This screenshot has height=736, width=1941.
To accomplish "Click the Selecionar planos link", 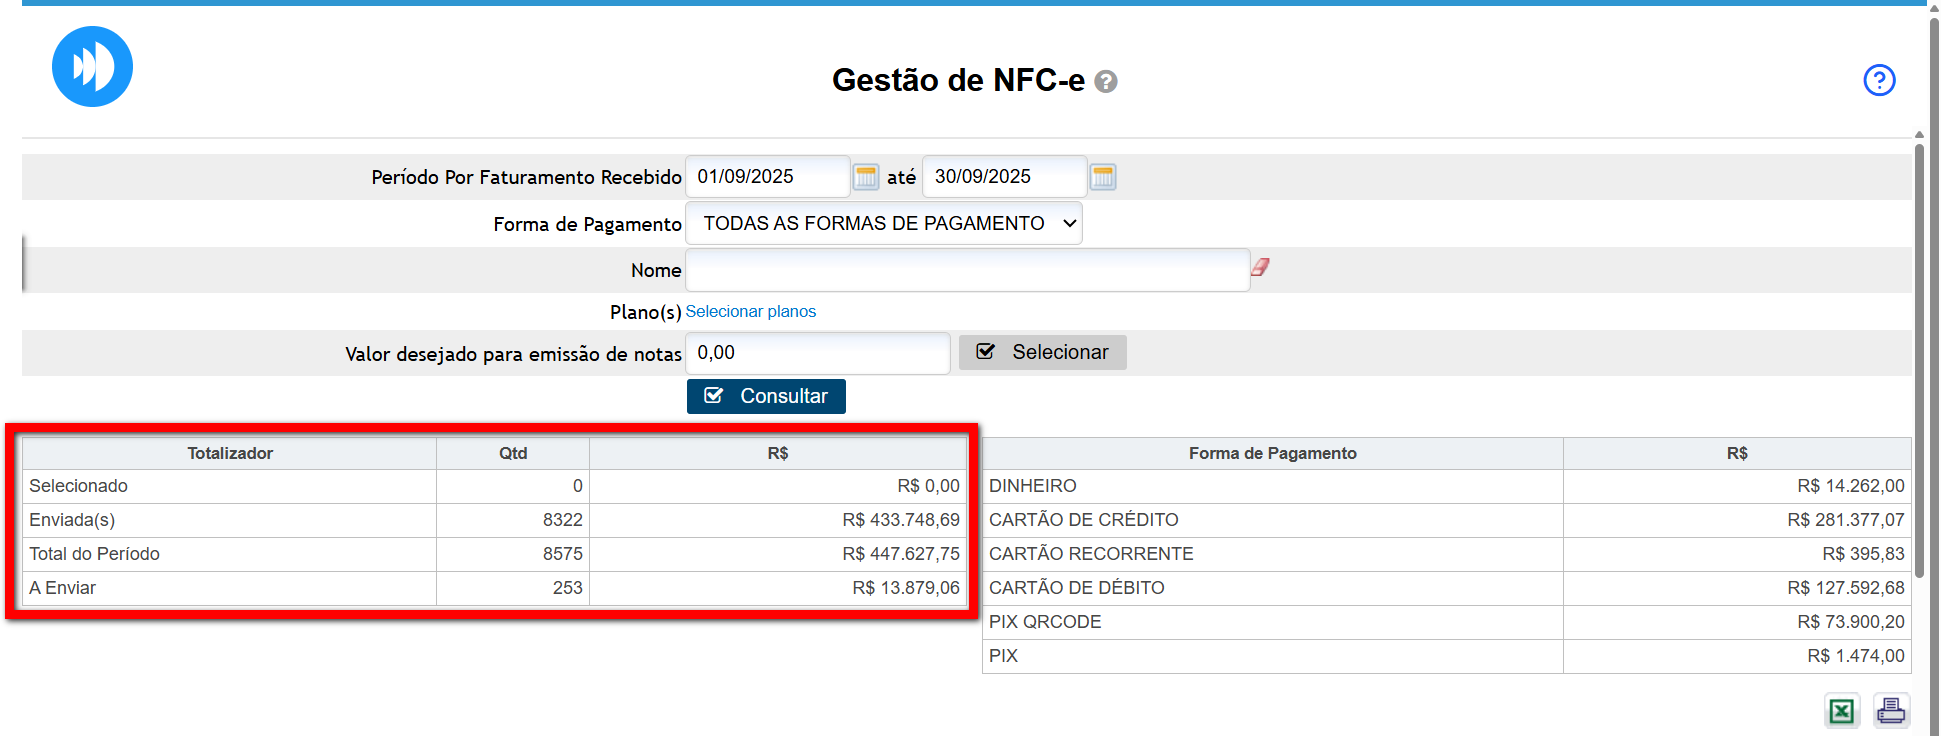I will [750, 312].
